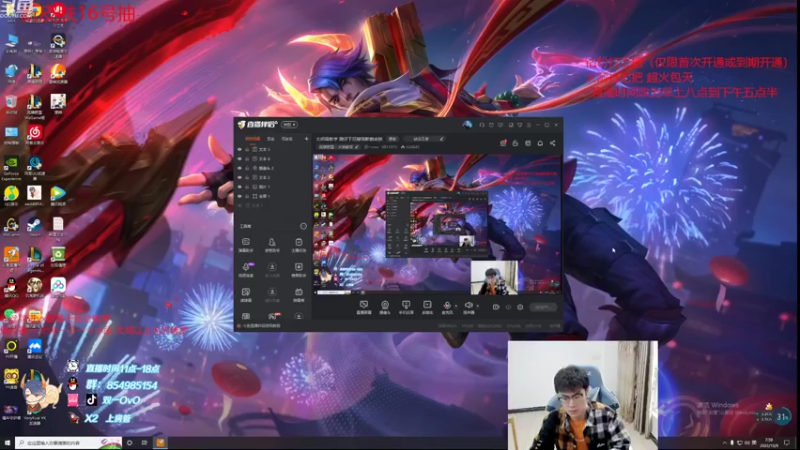Open the toolbox microphone tool with purple badge
This screenshot has height=450, width=800.
(x=246, y=269)
